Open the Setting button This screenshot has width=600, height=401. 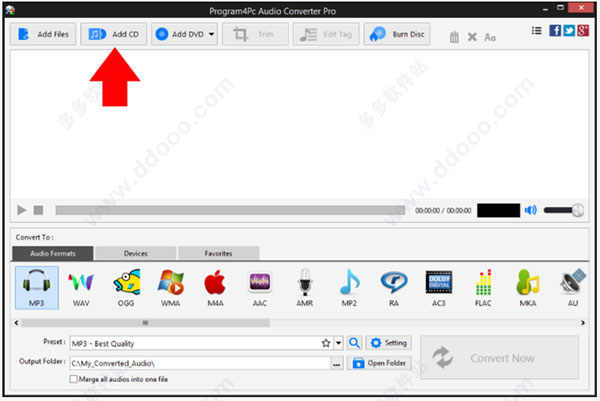coord(389,343)
